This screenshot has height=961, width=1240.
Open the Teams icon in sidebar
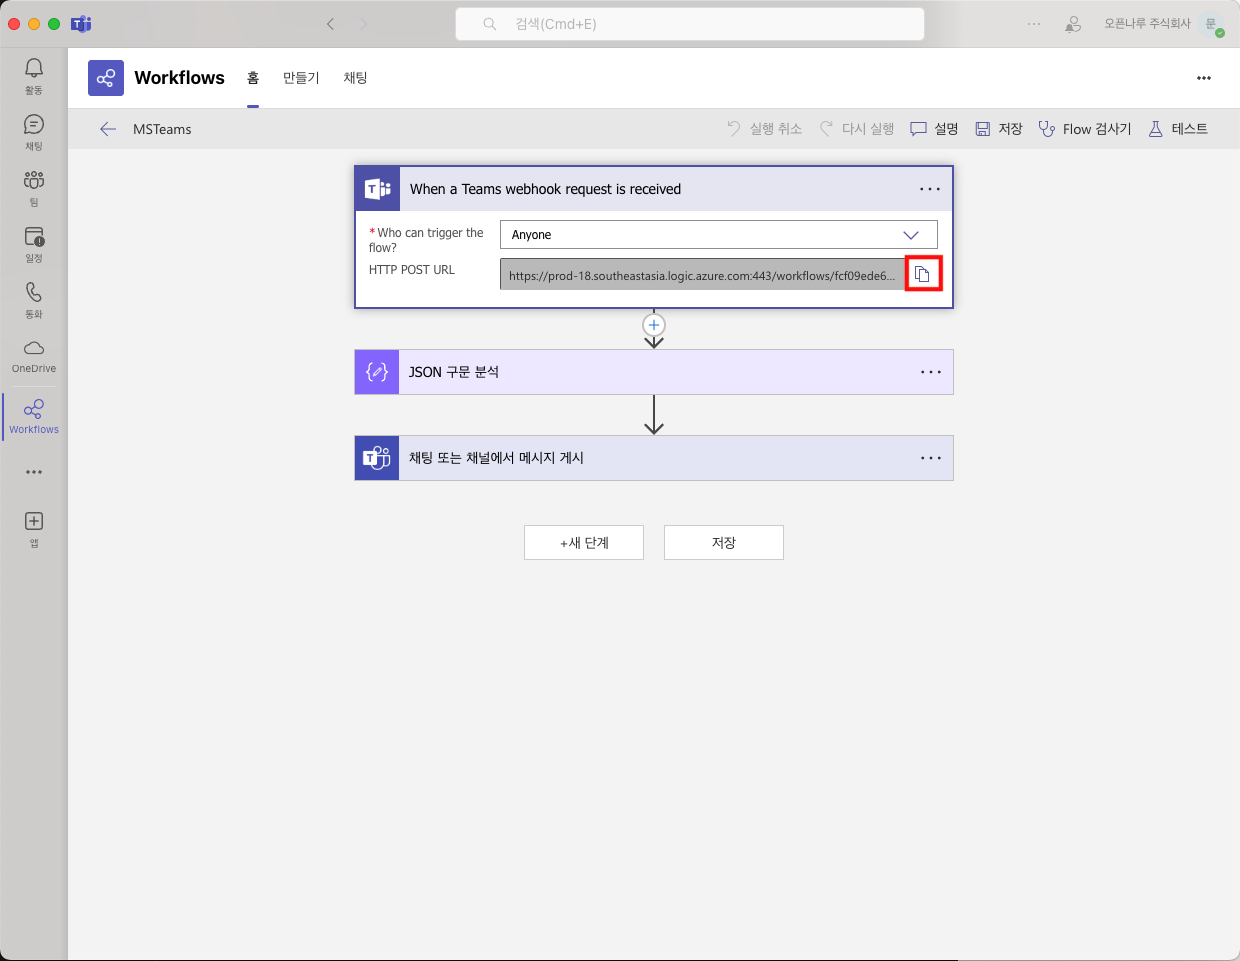pyautogui.click(x=34, y=187)
